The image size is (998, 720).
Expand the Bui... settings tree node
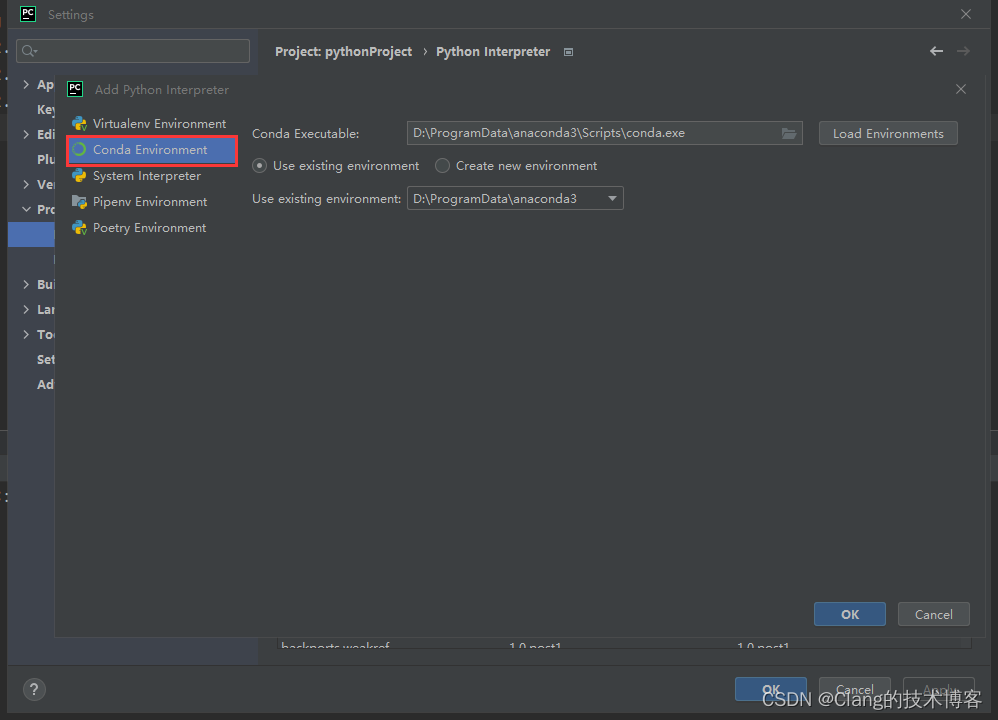(26, 284)
